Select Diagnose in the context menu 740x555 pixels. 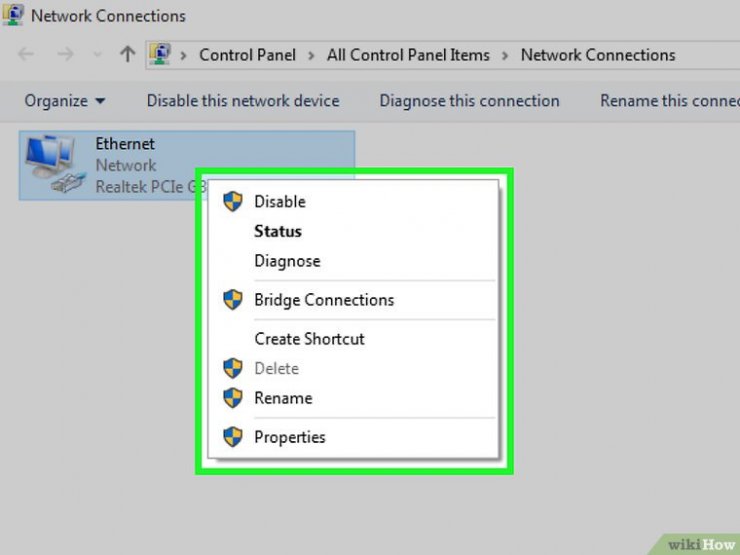click(x=287, y=261)
